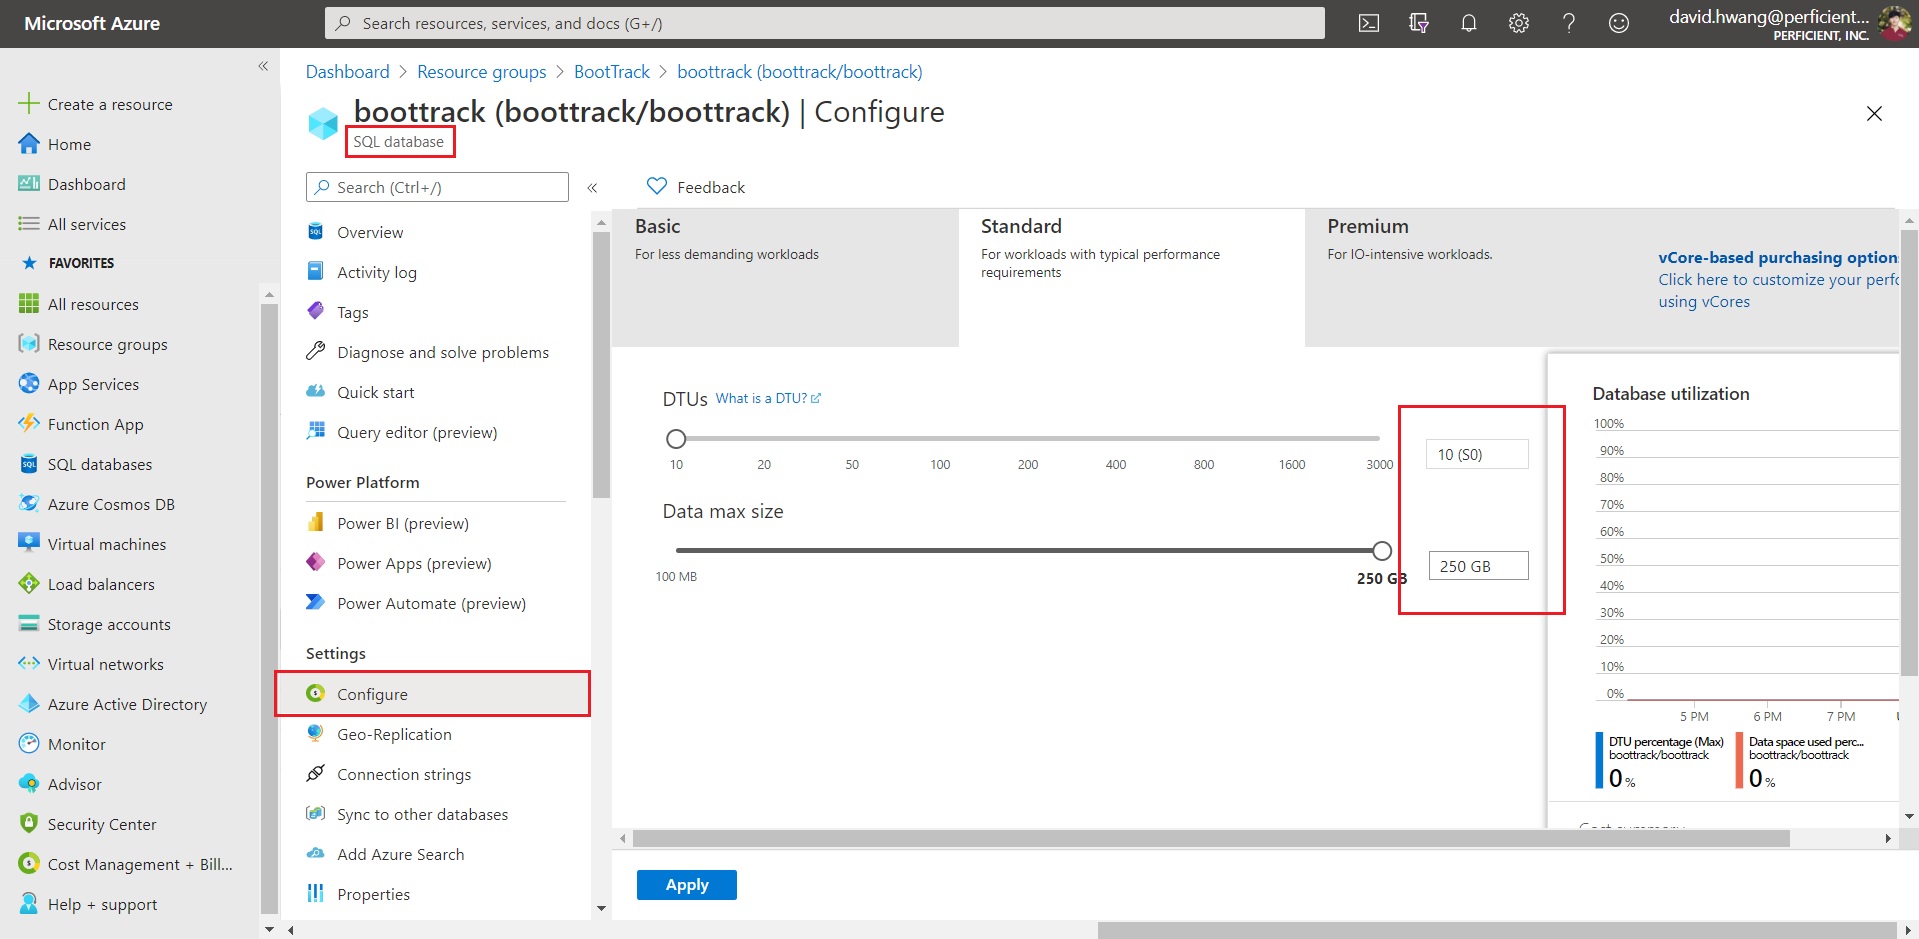Screen dimensions: 1919x939
Task: Open Query editor (preview)
Action: point(417,432)
